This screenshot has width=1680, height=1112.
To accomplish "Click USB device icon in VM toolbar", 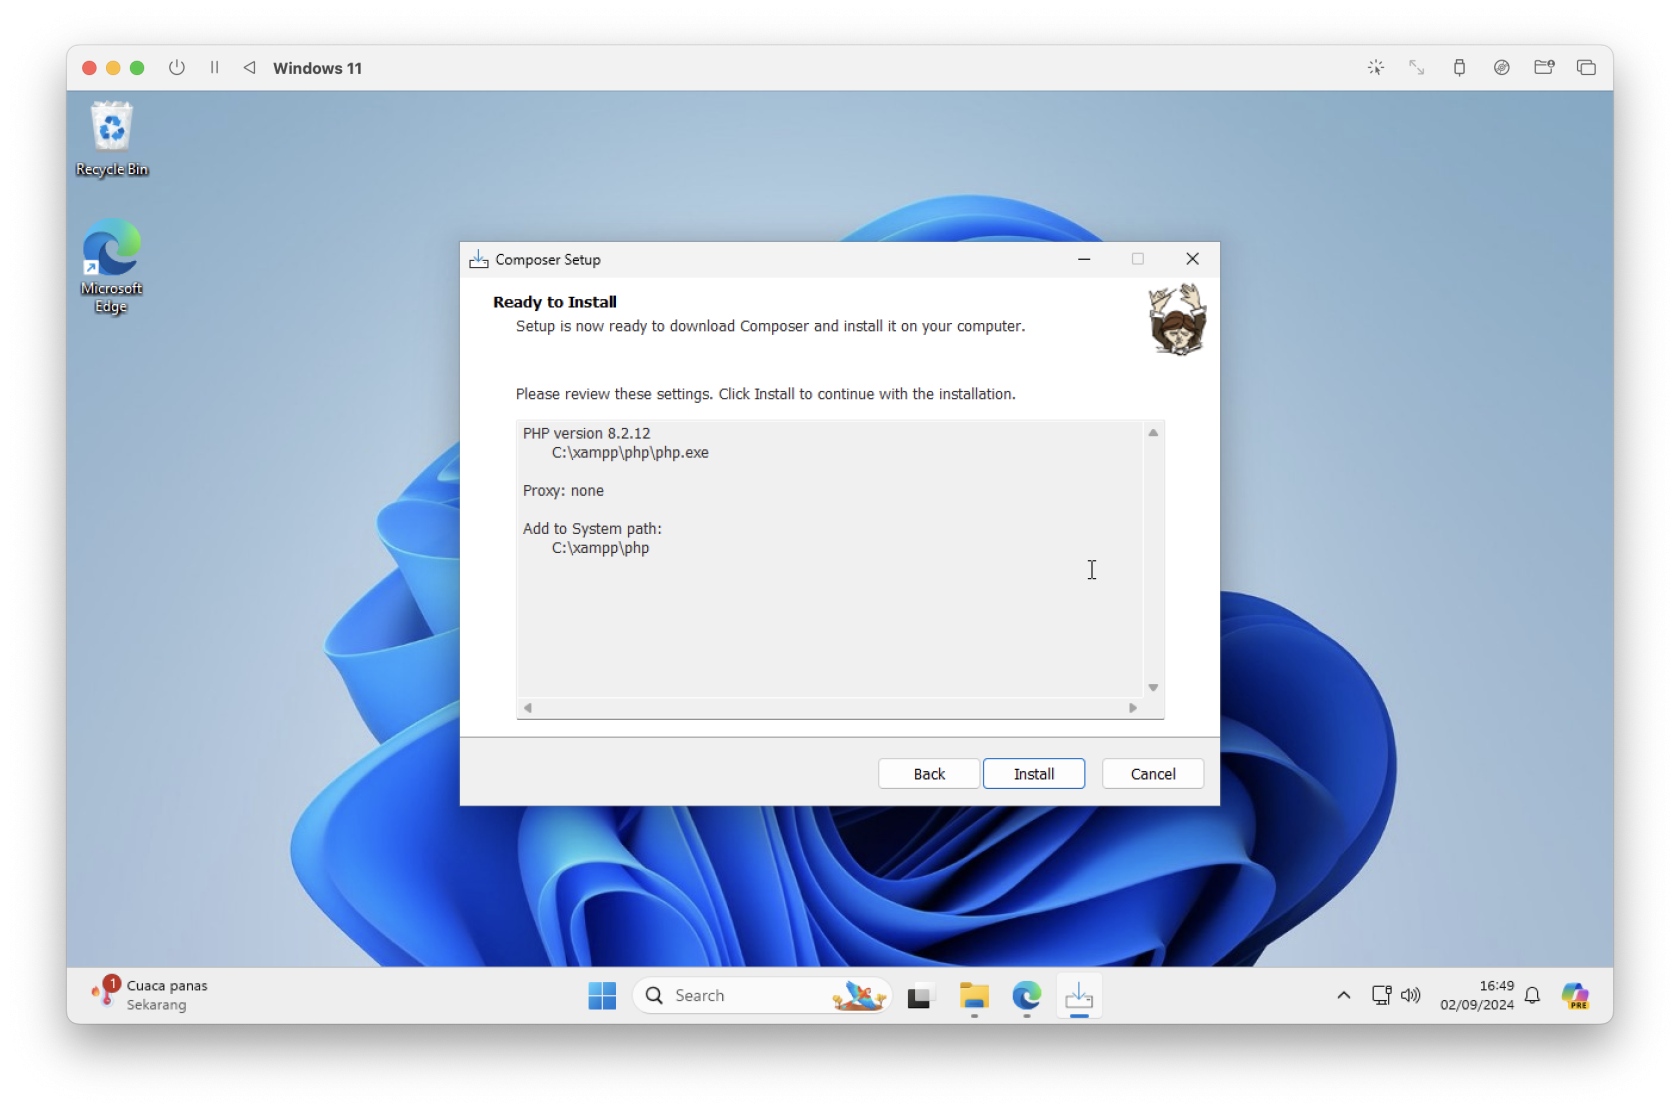I will point(1459,67).
